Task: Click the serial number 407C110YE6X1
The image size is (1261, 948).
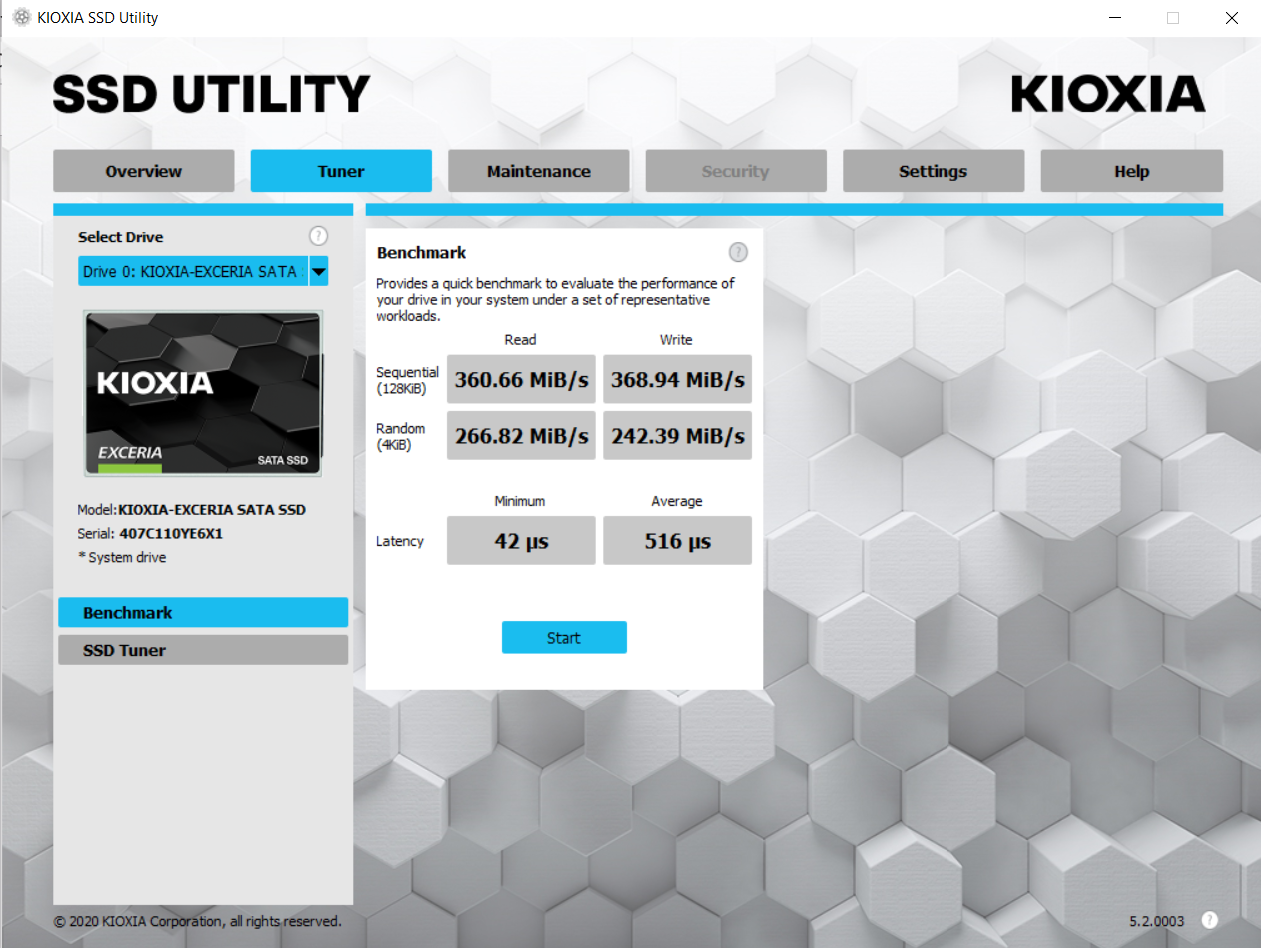Action: click(x=171, y=533)
